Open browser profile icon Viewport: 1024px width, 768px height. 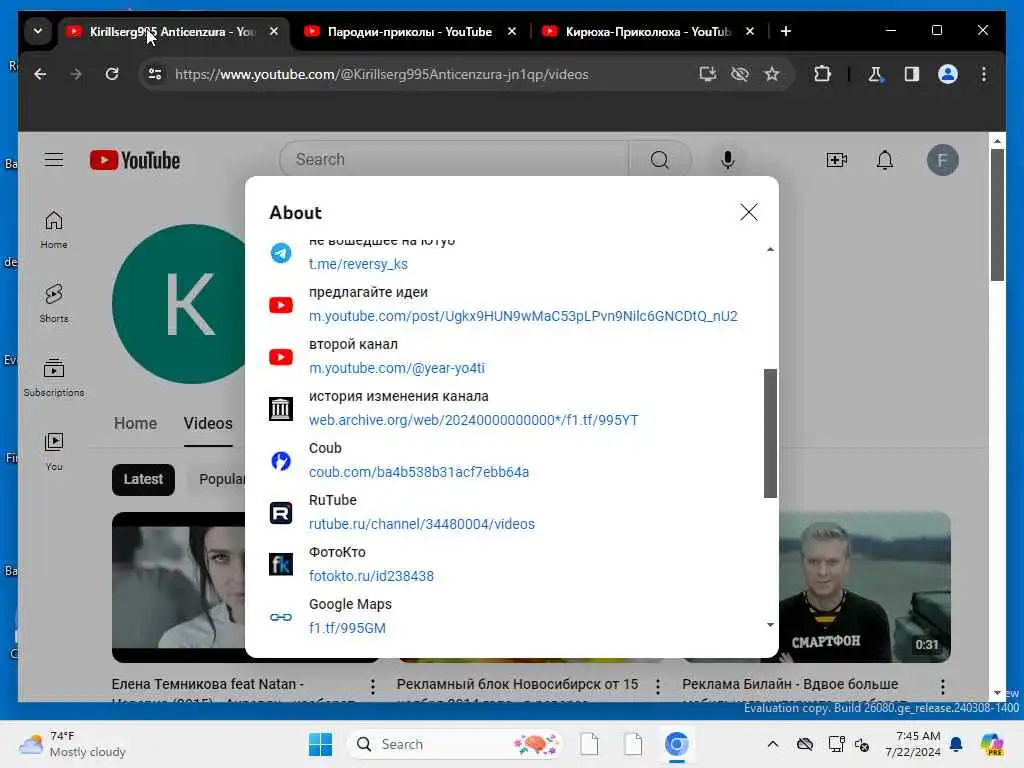click(948, 74)
